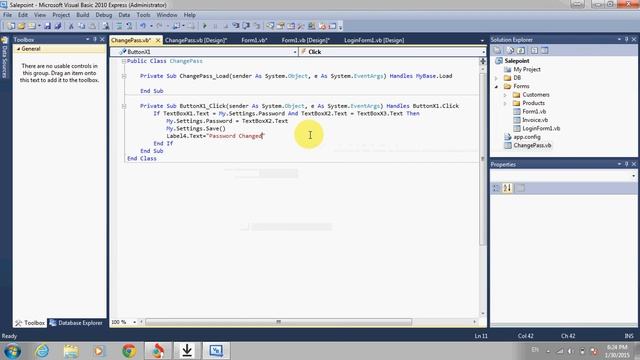The height and width of the screenshot is (360, 640).
Task: Open the Click method name dropdown
Action: point(483,52)
